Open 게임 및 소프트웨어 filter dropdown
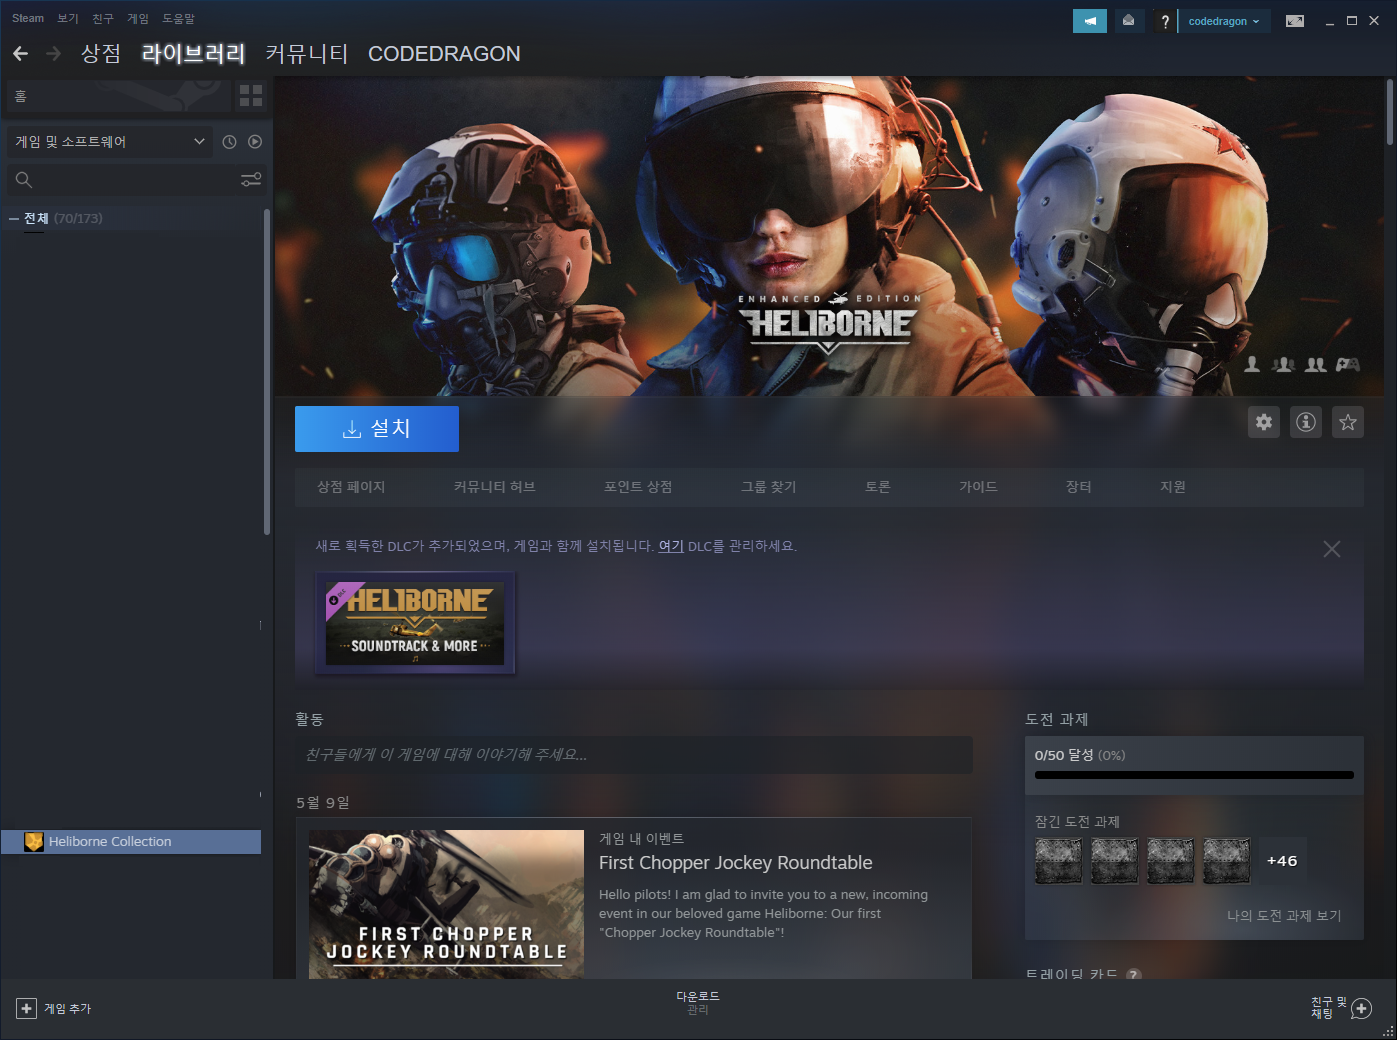 pyautogui.click(x=110, y=142)
